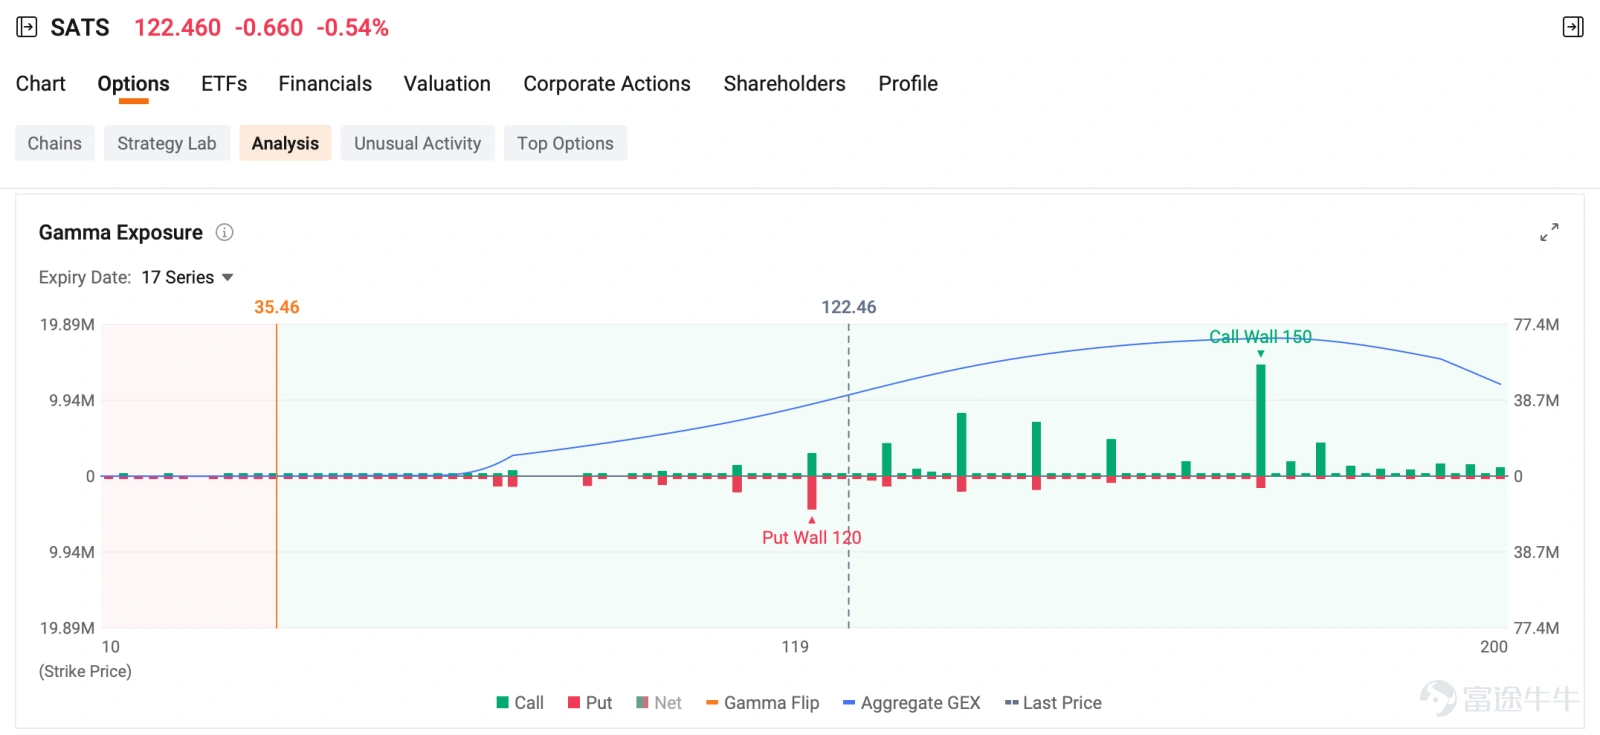The image size is (1600, 735).
Task: Toggle Gamma Flip line in legend
Action: 762,703
